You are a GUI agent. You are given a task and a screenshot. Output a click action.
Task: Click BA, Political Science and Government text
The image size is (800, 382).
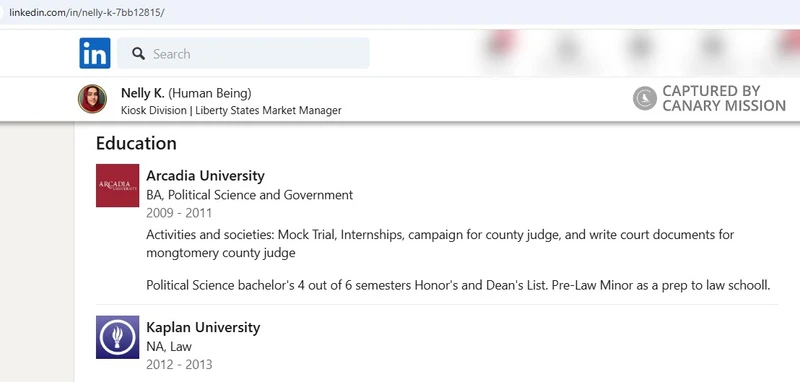tap(249, 195)
